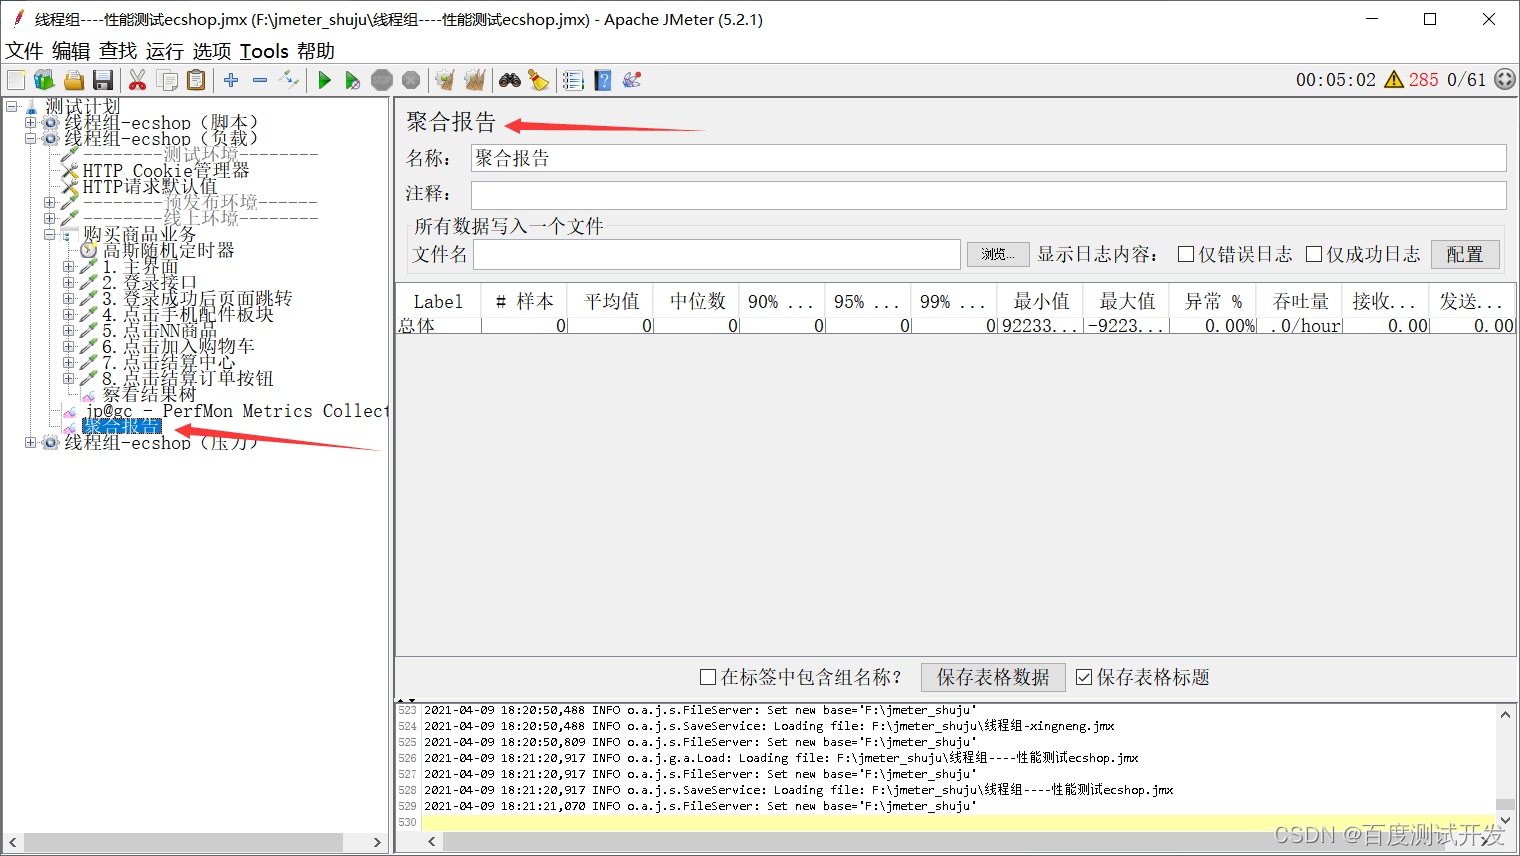
Task: Open the 选项 menu
Action: pos(212,51)
